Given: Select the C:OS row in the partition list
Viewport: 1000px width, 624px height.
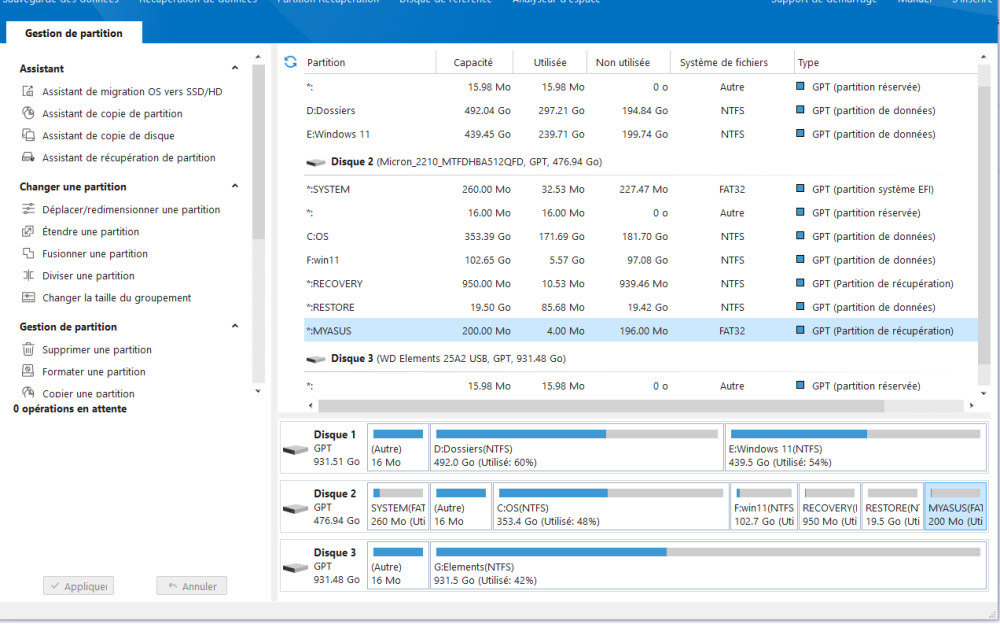Looking at the screenshot, I should 640,236.
